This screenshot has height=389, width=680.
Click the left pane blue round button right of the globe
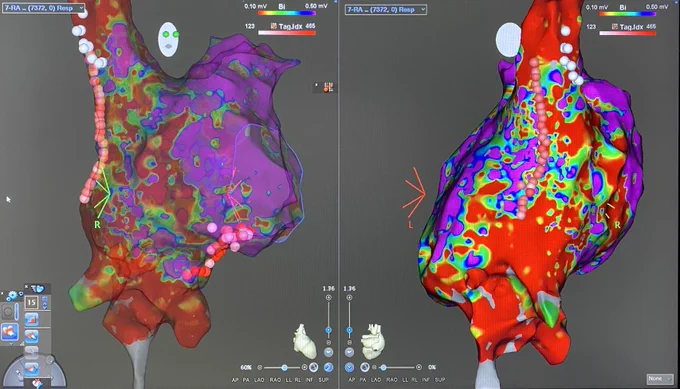(328, 367)
